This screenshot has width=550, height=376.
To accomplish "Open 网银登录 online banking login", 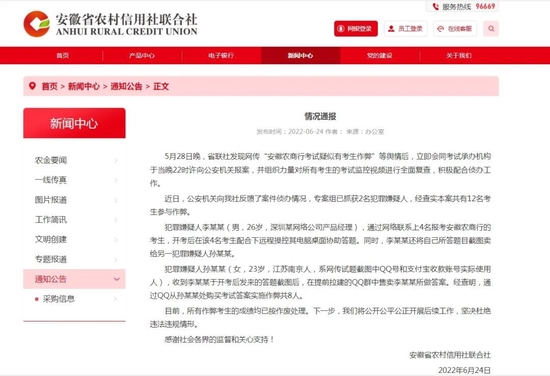I will click(x=356, y=29).
